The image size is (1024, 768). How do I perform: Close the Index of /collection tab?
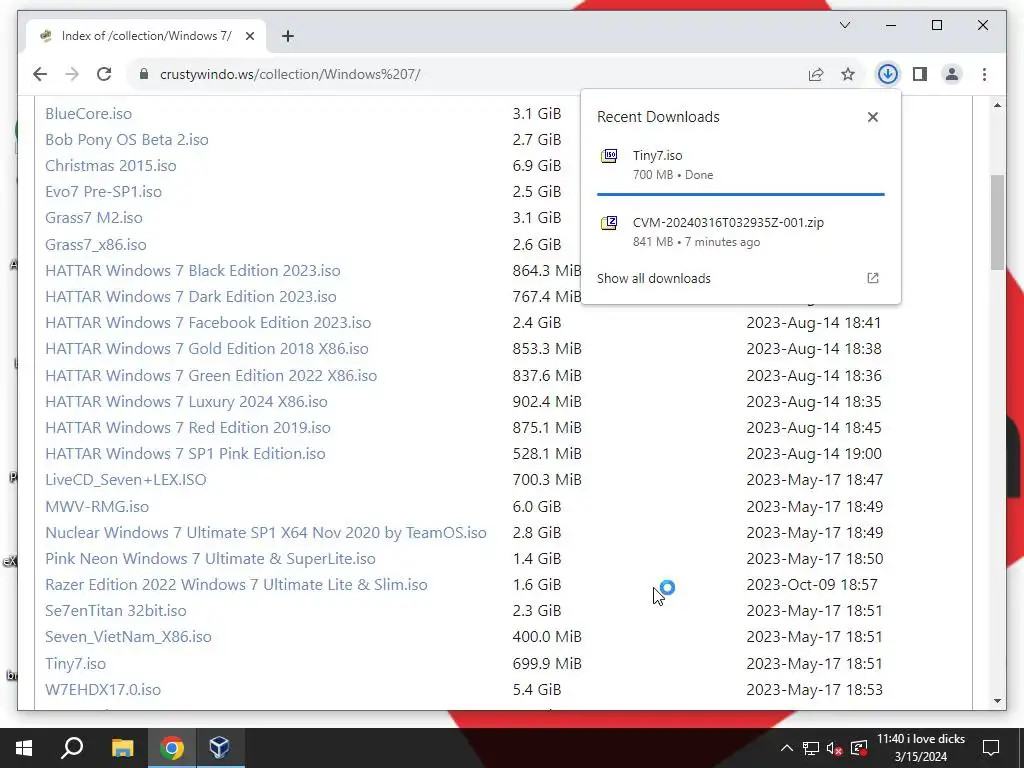(249, 36)
